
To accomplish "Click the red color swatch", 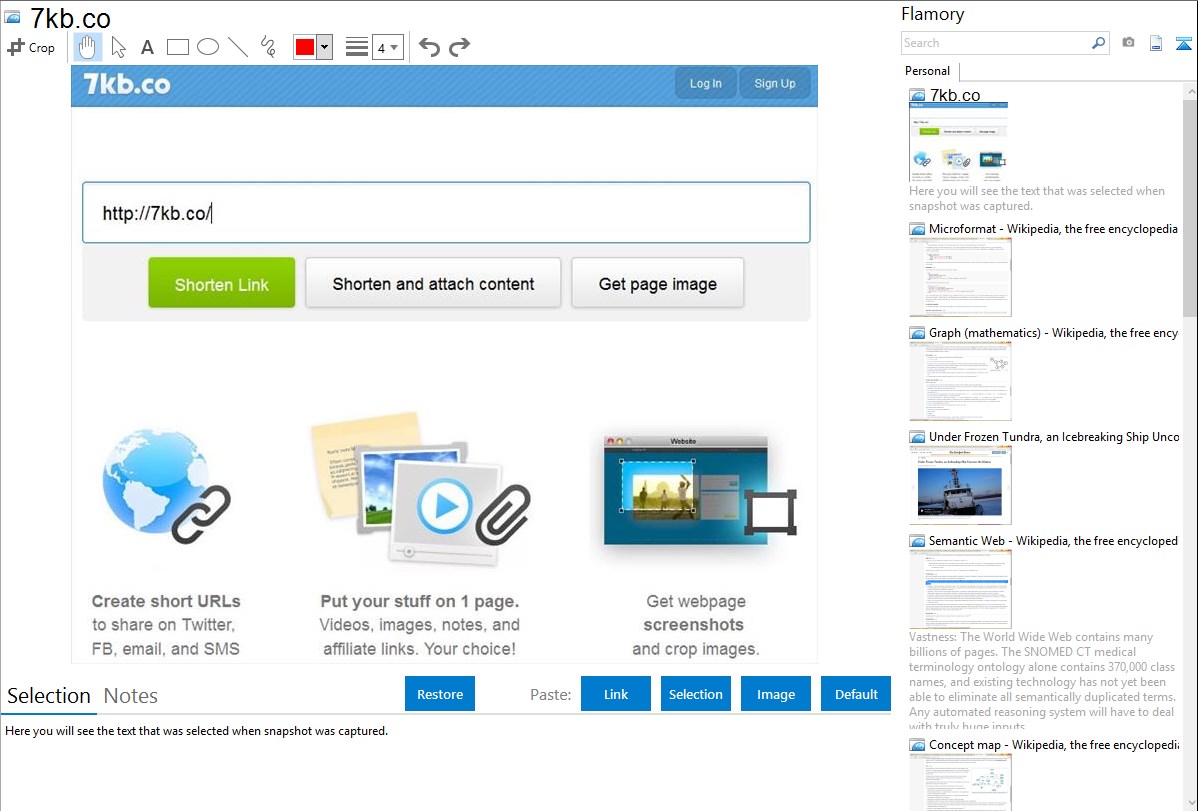I will coord(305,47).
